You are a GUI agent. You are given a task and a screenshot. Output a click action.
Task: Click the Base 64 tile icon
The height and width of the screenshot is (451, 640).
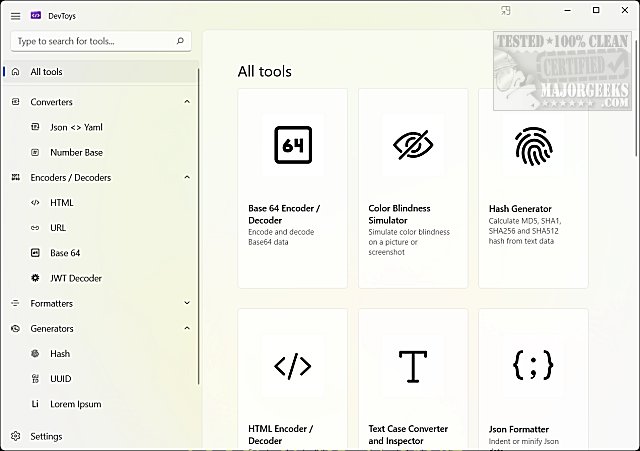[x=292, y=145]
